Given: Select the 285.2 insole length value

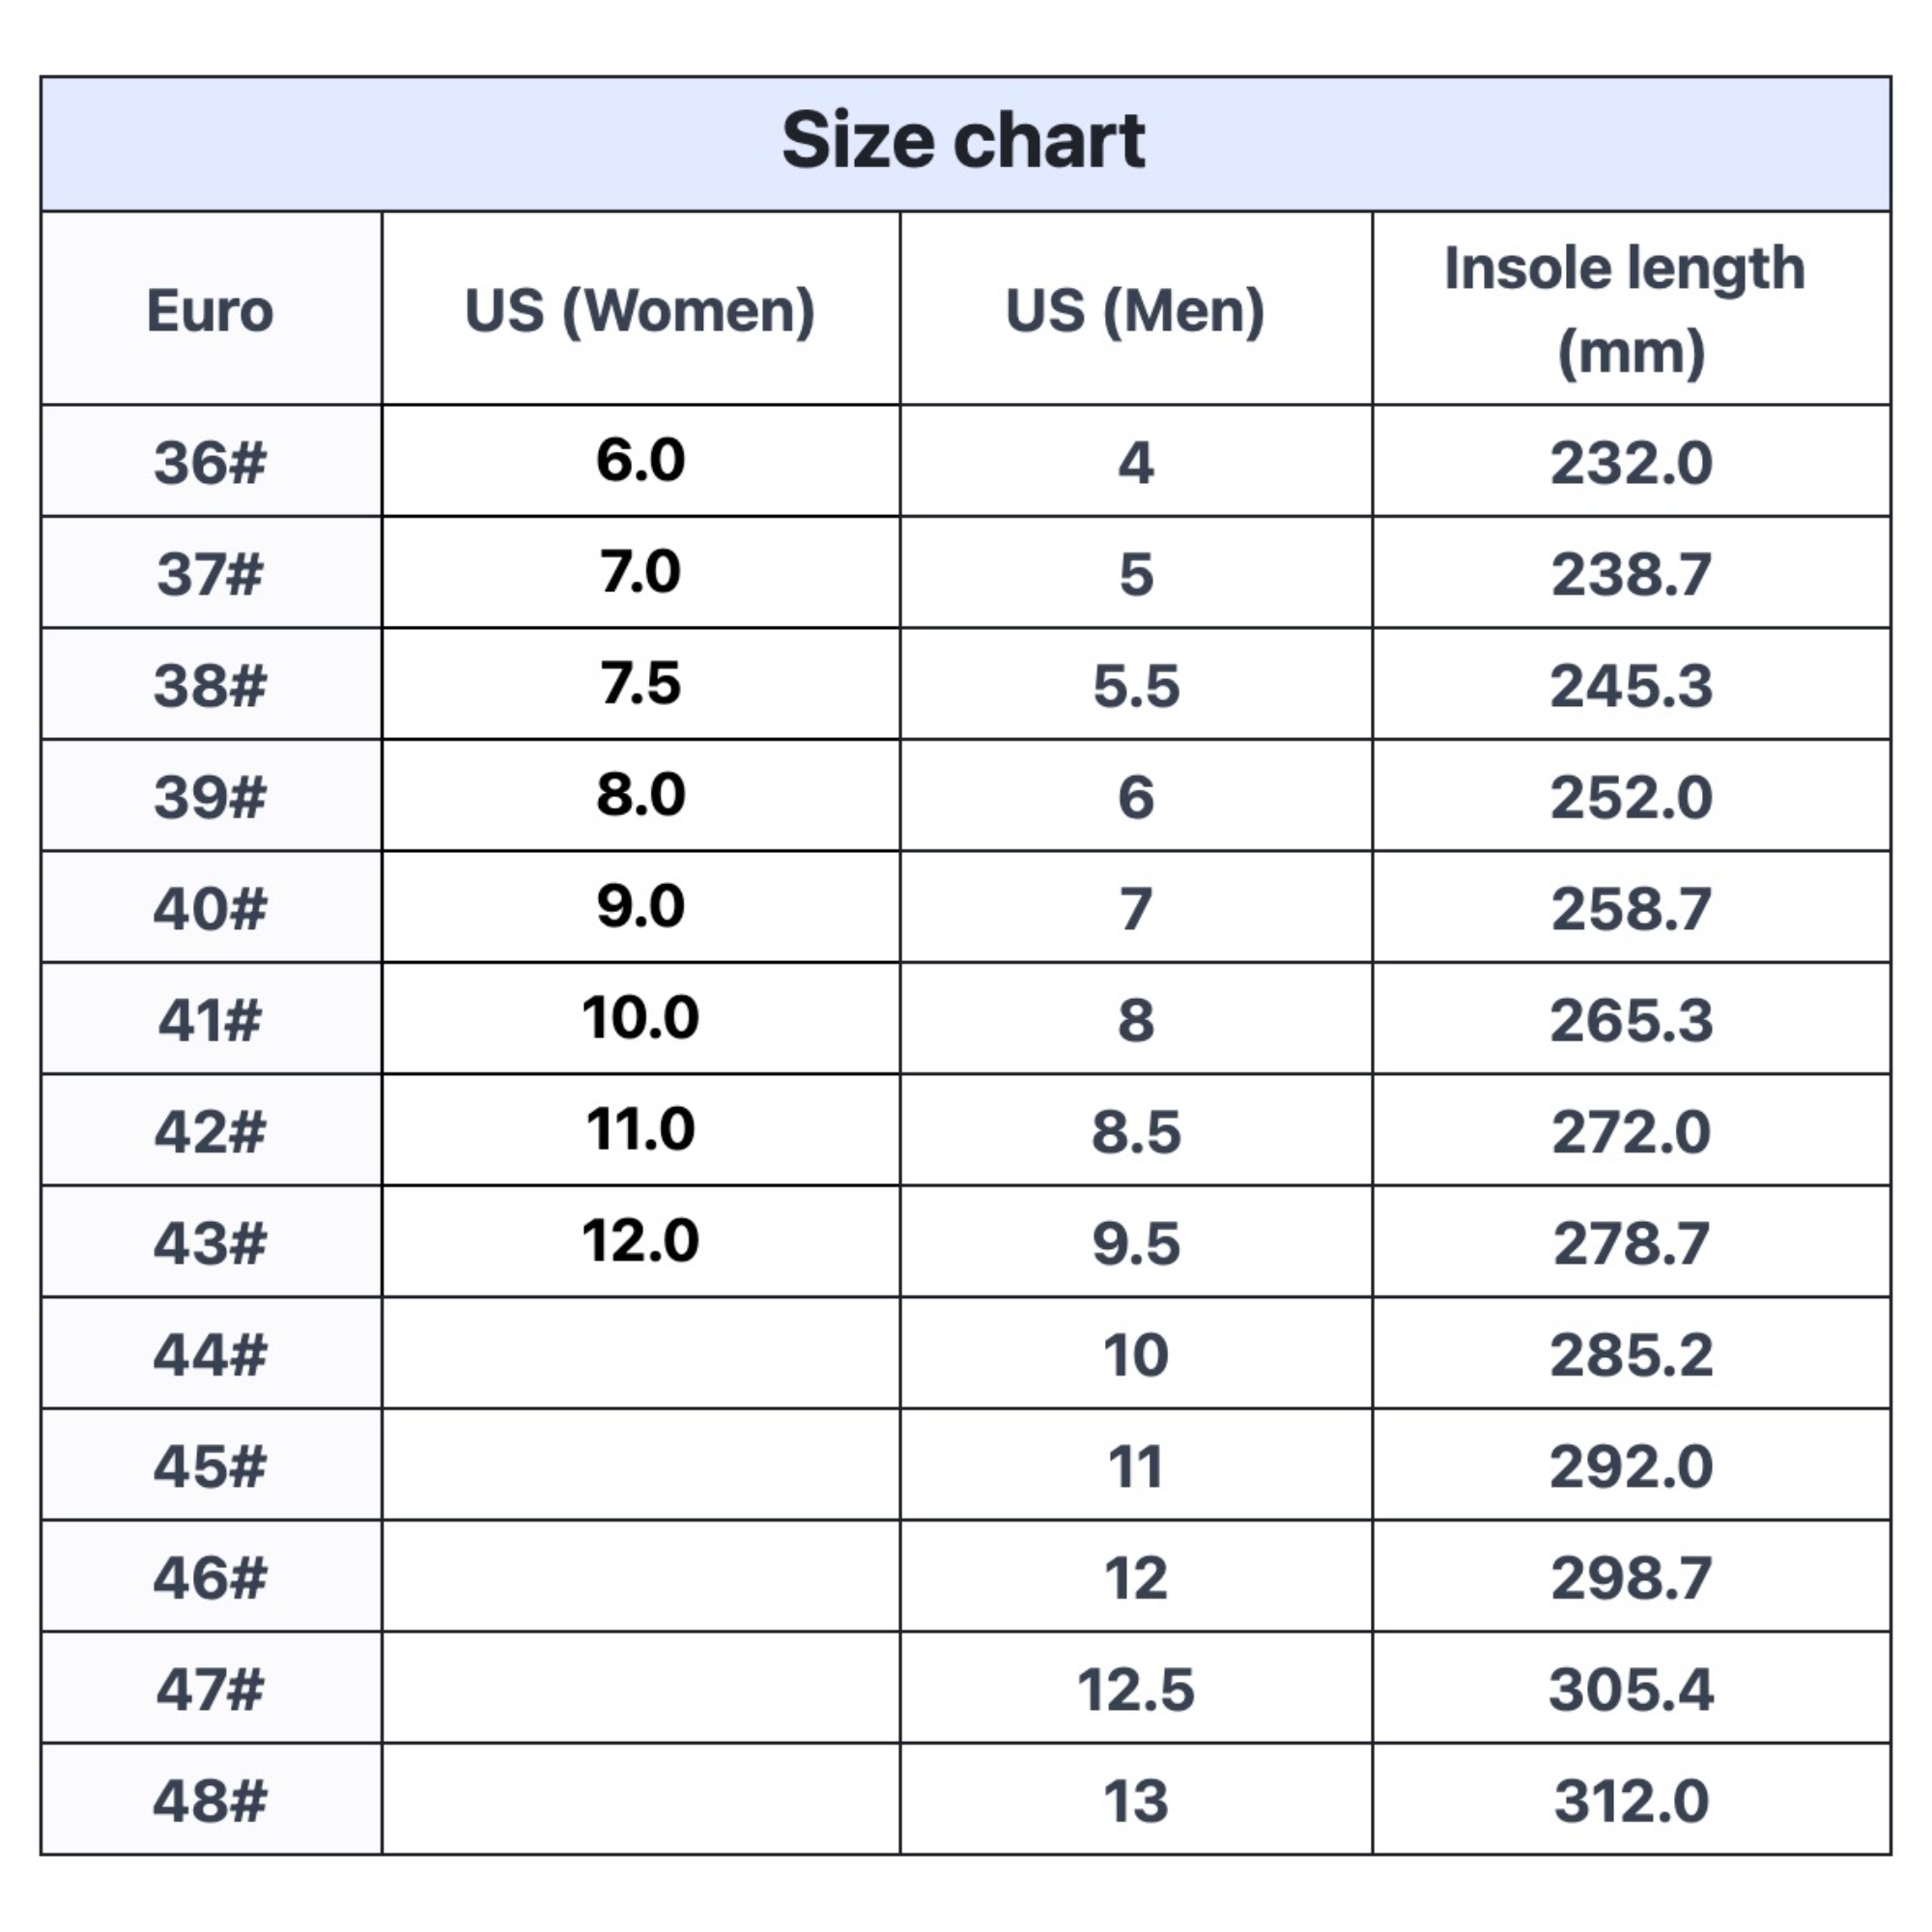Looking at the screenshot, I should [x=1630, y=1355].
